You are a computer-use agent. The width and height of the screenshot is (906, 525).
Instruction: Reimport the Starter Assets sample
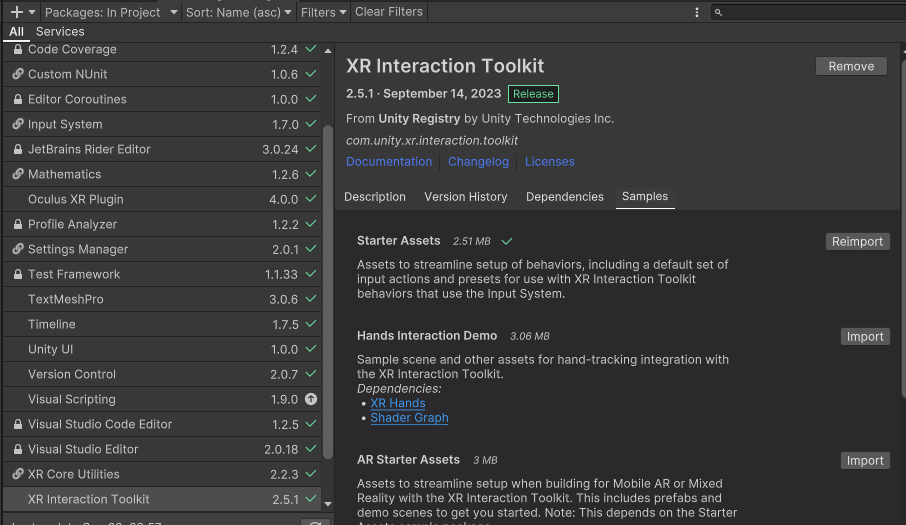click(857, 241)
